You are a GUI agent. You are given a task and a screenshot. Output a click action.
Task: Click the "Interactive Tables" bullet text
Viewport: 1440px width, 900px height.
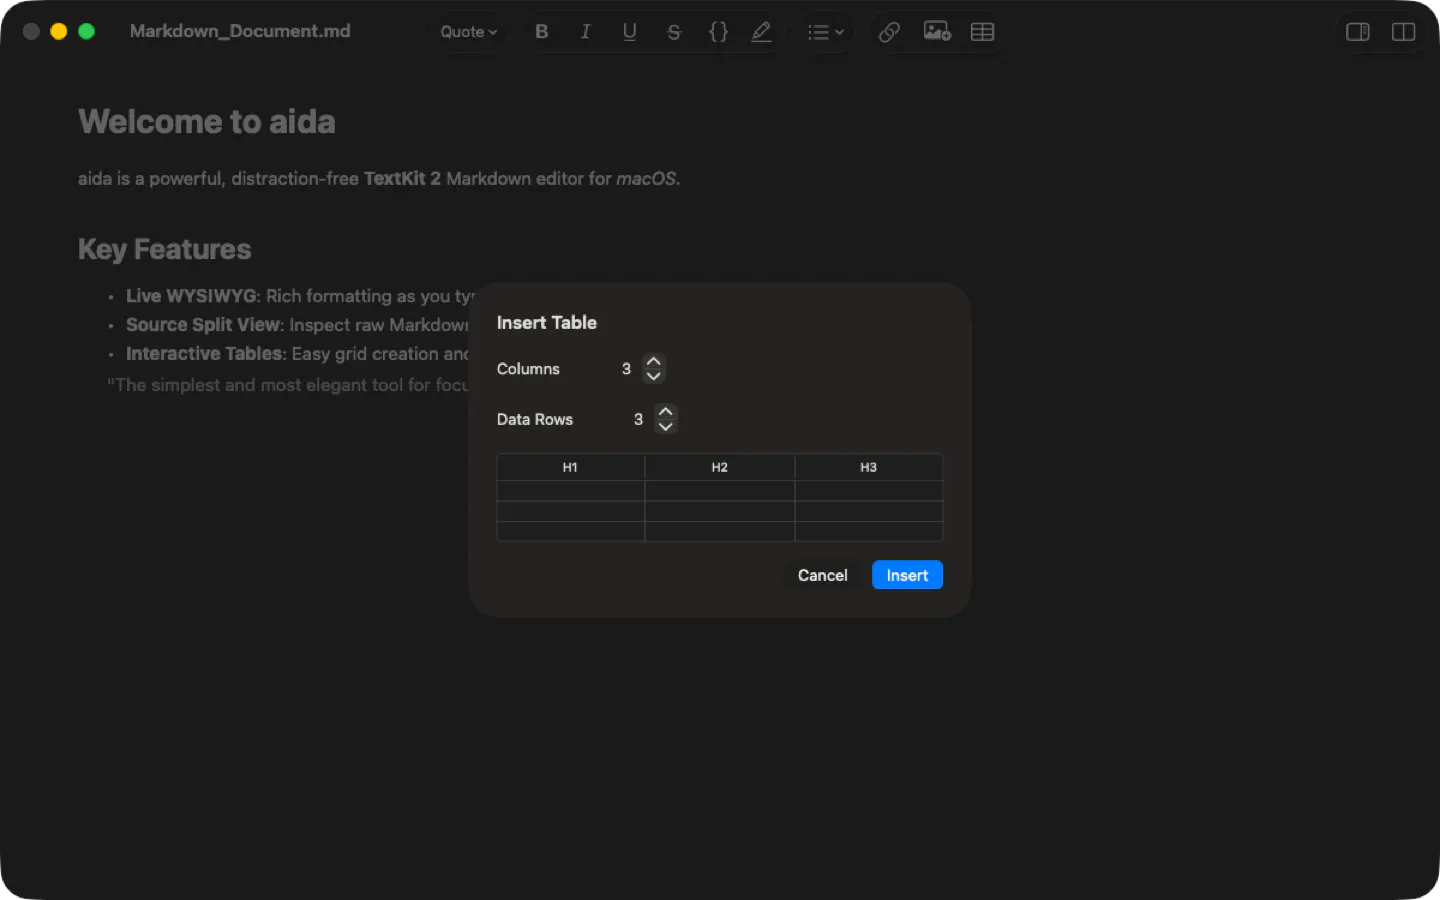204,354
